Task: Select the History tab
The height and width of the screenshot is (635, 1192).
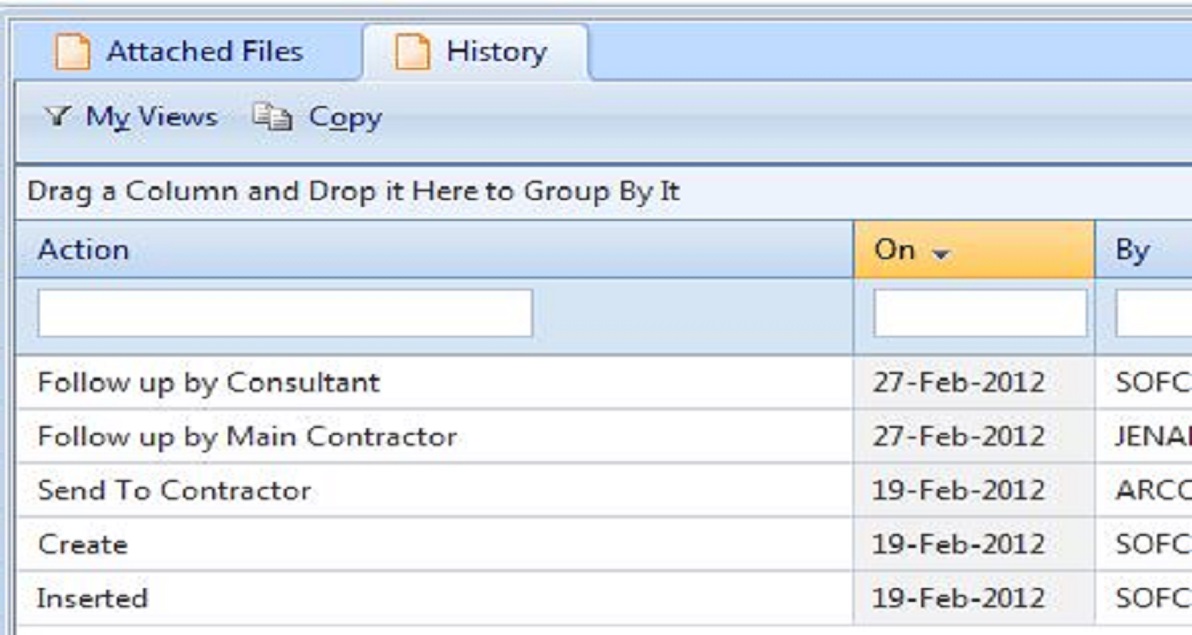Action: point(496,51)
